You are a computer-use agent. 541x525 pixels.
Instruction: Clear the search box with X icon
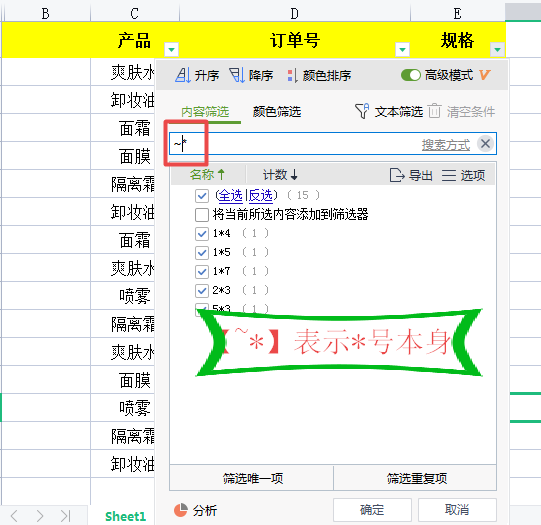coord(485,143)
